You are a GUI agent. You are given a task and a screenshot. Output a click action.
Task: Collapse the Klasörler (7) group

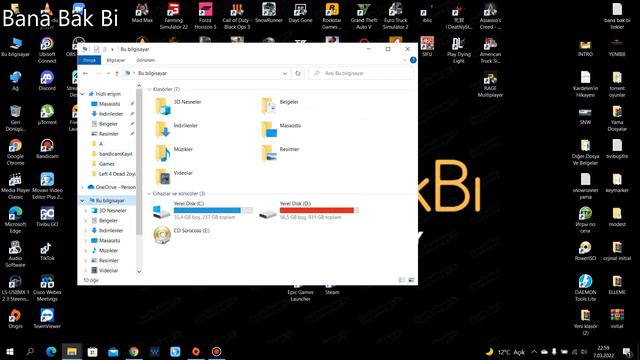[x=149, y=89]
